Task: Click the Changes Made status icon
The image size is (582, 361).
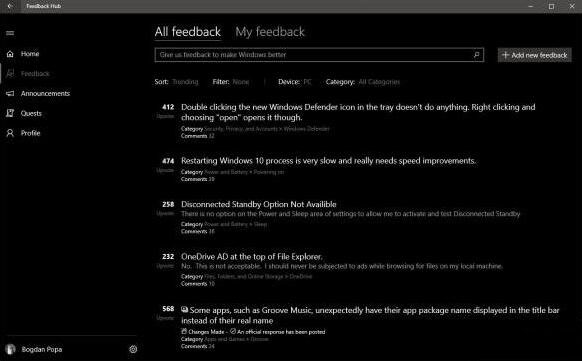Action: point(184,331)
